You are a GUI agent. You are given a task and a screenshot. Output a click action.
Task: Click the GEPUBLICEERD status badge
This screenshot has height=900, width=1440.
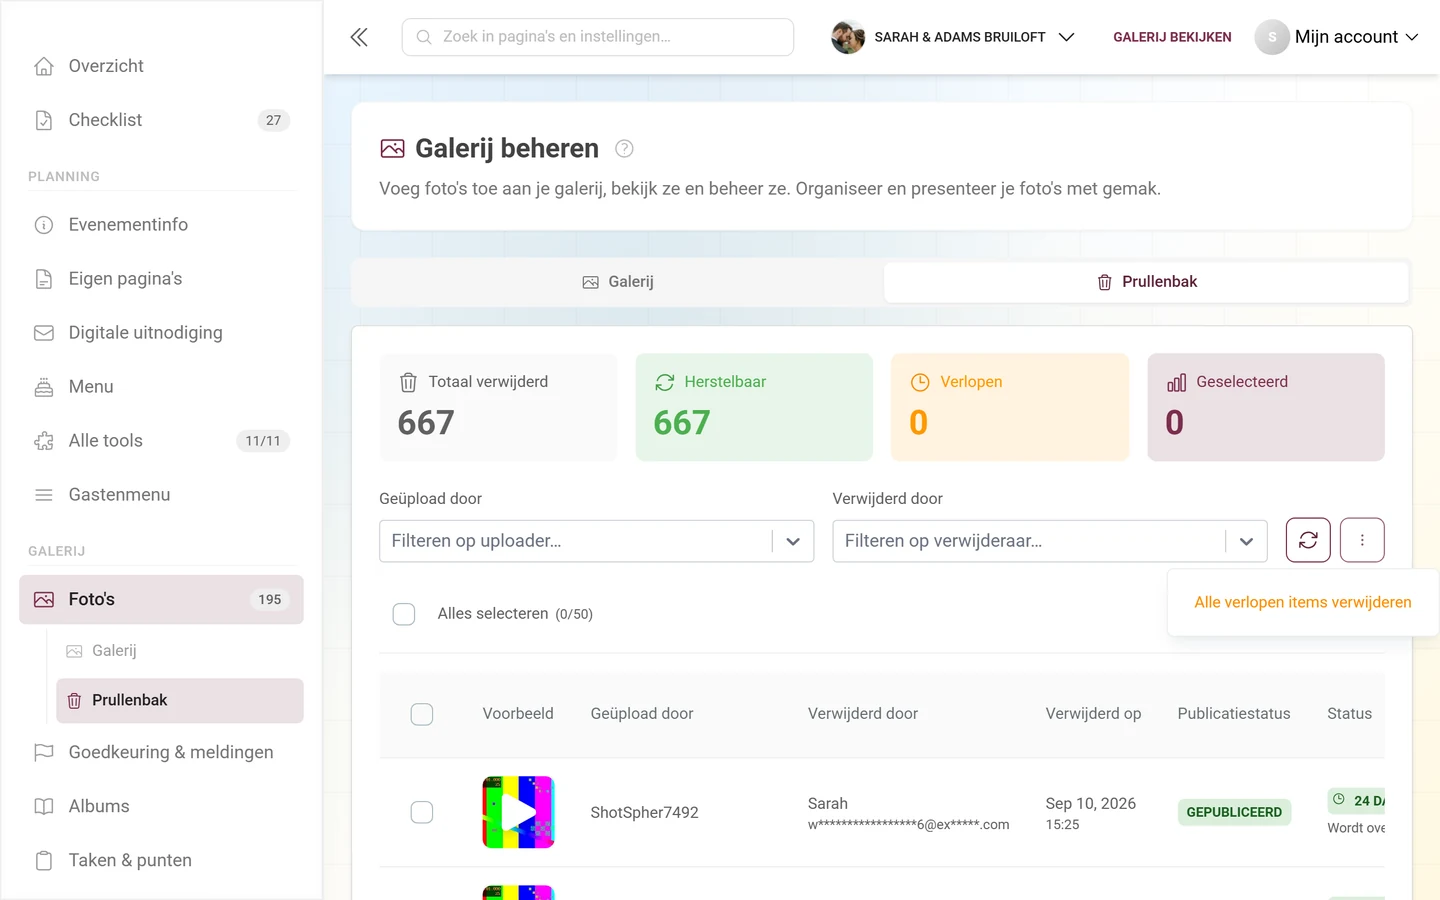pos(1234,812)
